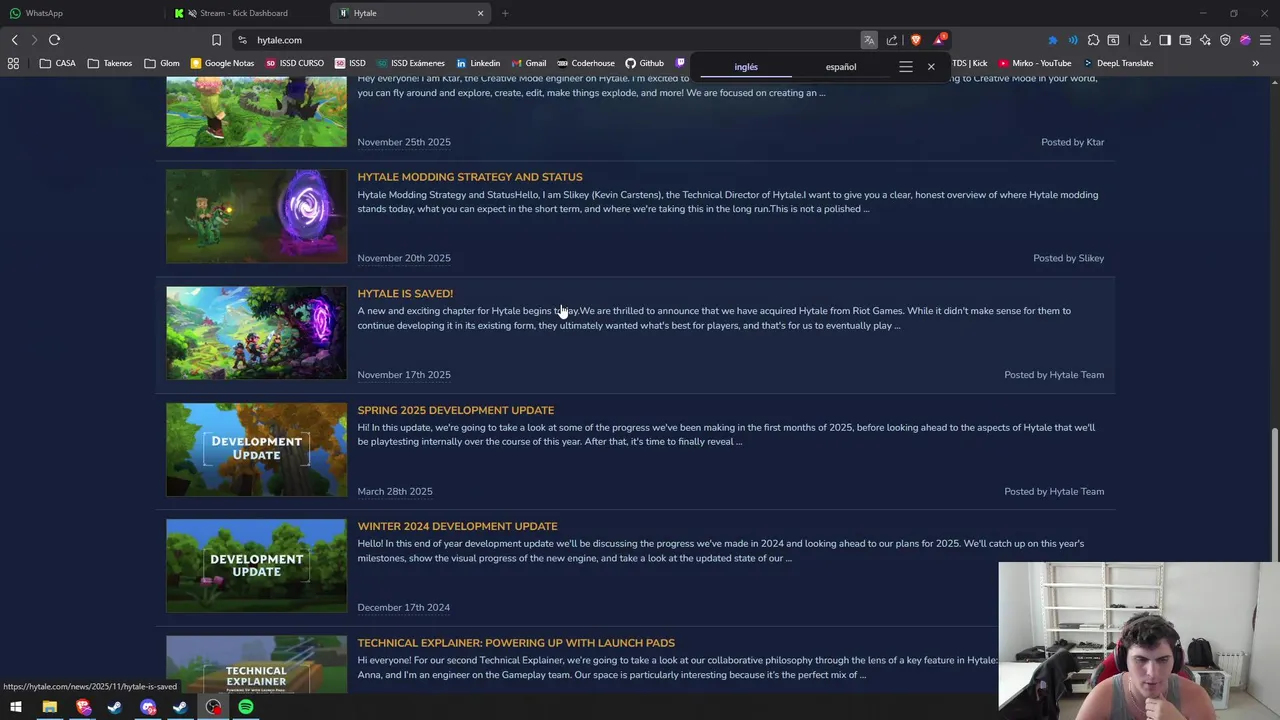1280x720 pixels.
Task: Select inglés tab in translate popup
Action: tap(746, 67)
